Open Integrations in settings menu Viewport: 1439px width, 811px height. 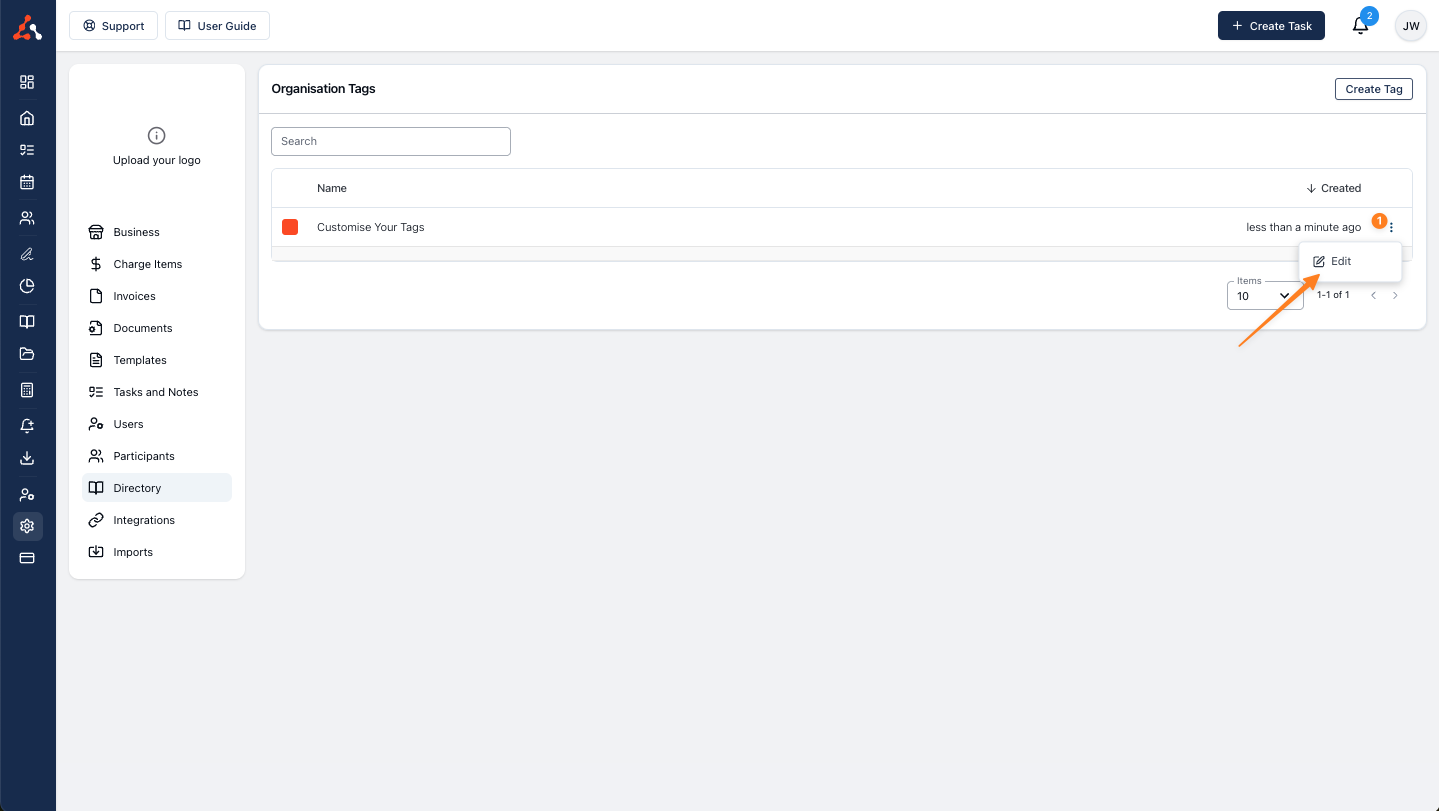pyautogui.click(x=144, y=520)
